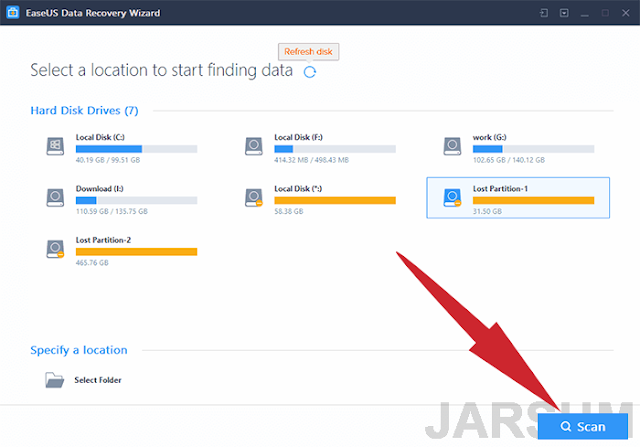Select the Download (I:) label
640x447 pixels.
pyautogui.click(x=100, y=189)
